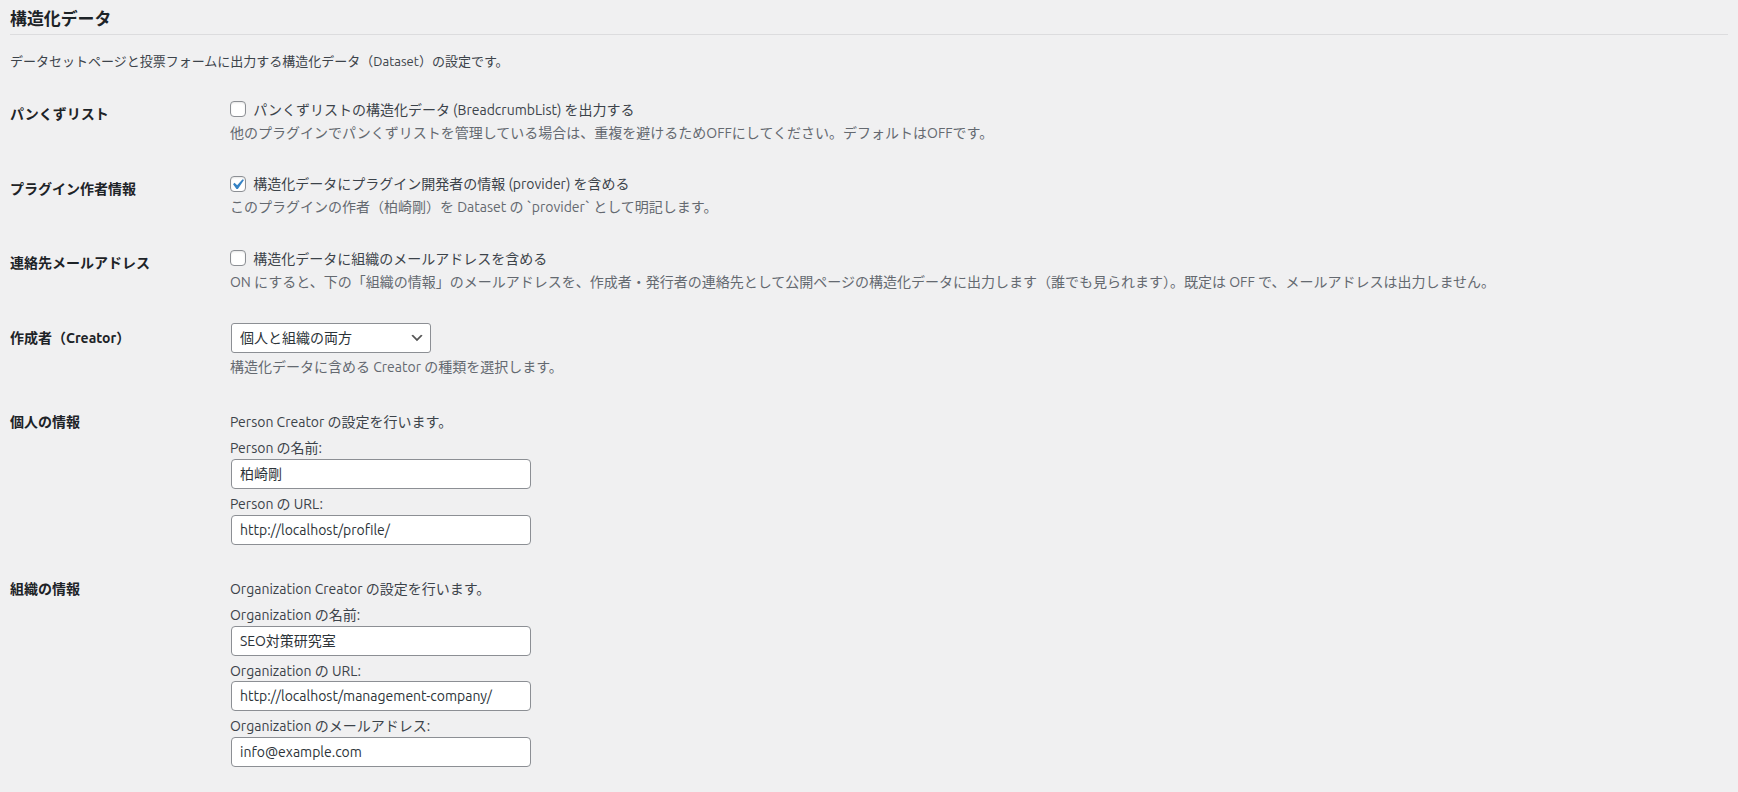Click the help text beginning with ON にすると
Image resolution: width=1738 pixels, height=792 pixels.
point(862,282)
